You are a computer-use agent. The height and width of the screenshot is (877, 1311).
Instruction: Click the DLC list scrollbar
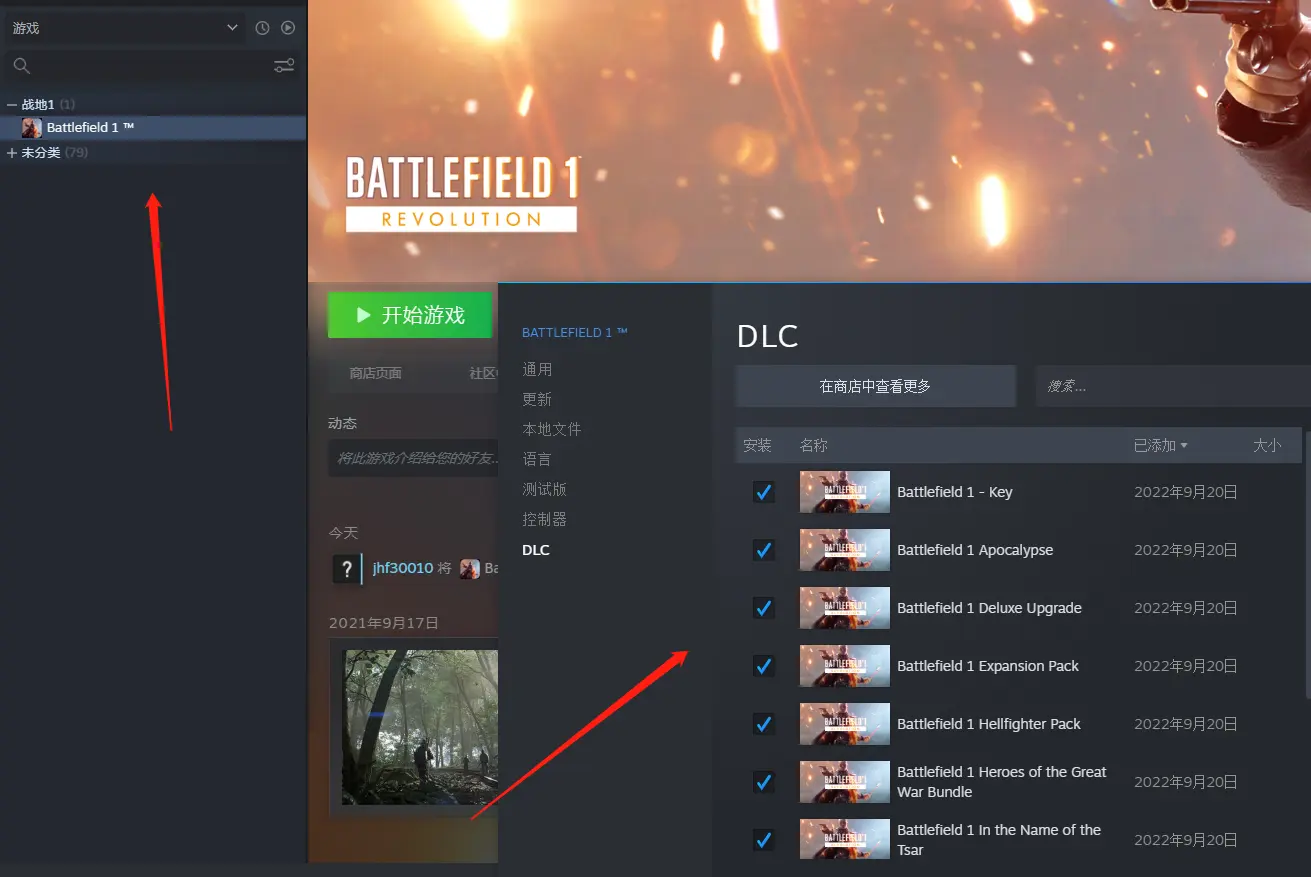[1306, 565]
